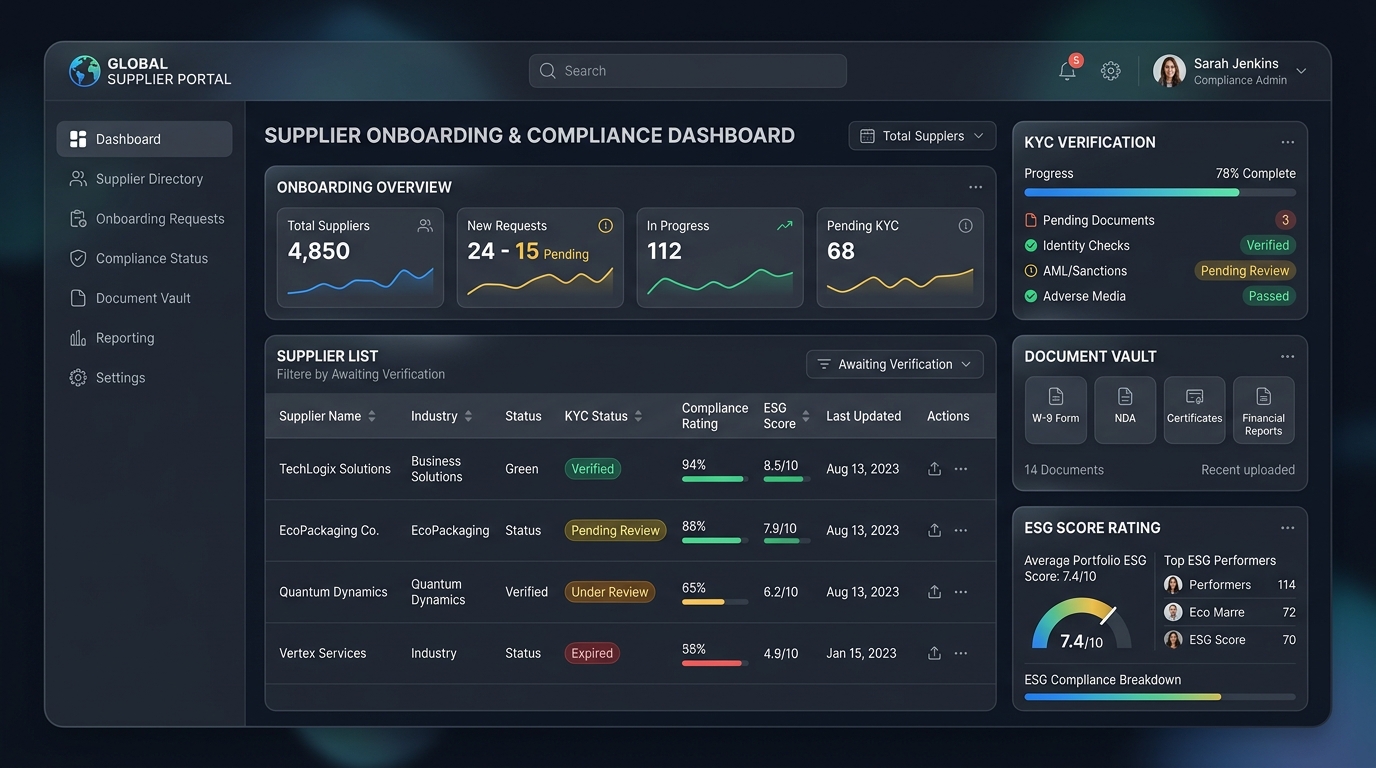This screenshot has width=1376, height=768.
Task: Click the warning icon on New Requests card
Action: pos(605,226)
